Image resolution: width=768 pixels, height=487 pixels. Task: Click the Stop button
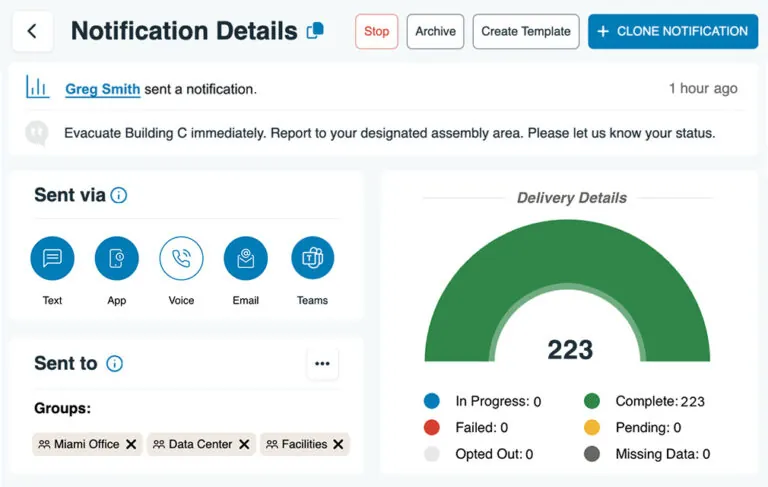tap(376, 31)
